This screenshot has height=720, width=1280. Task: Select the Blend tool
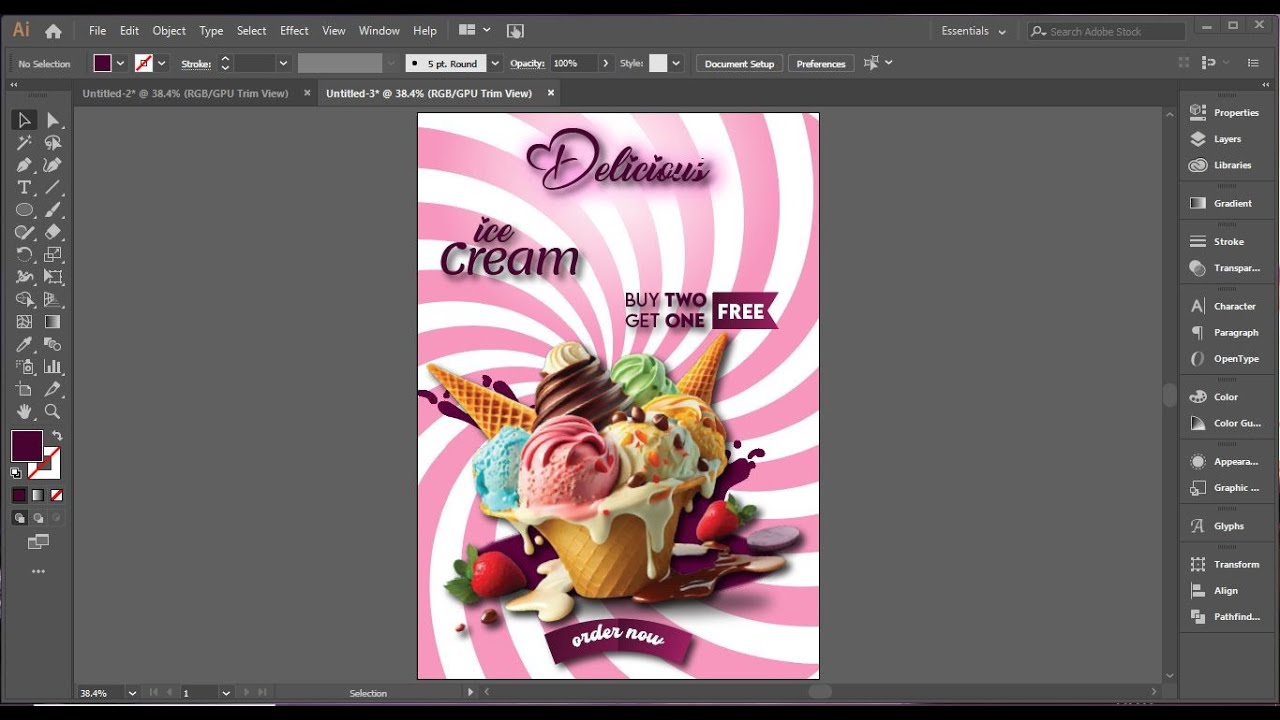[53, 344]
